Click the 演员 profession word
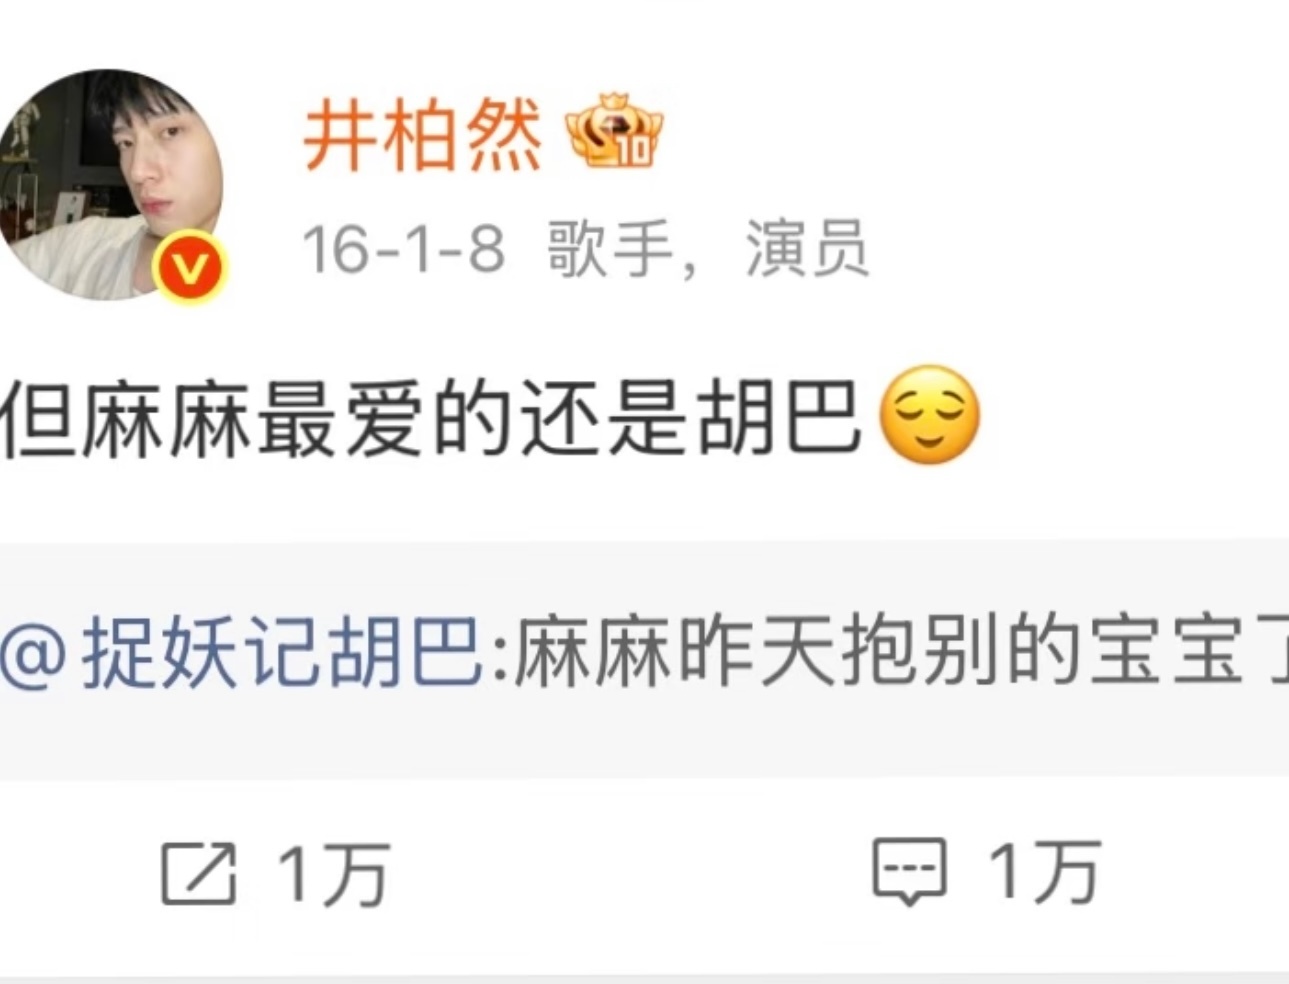Viewport: 1289px width, 984px height. pos(807,249)
